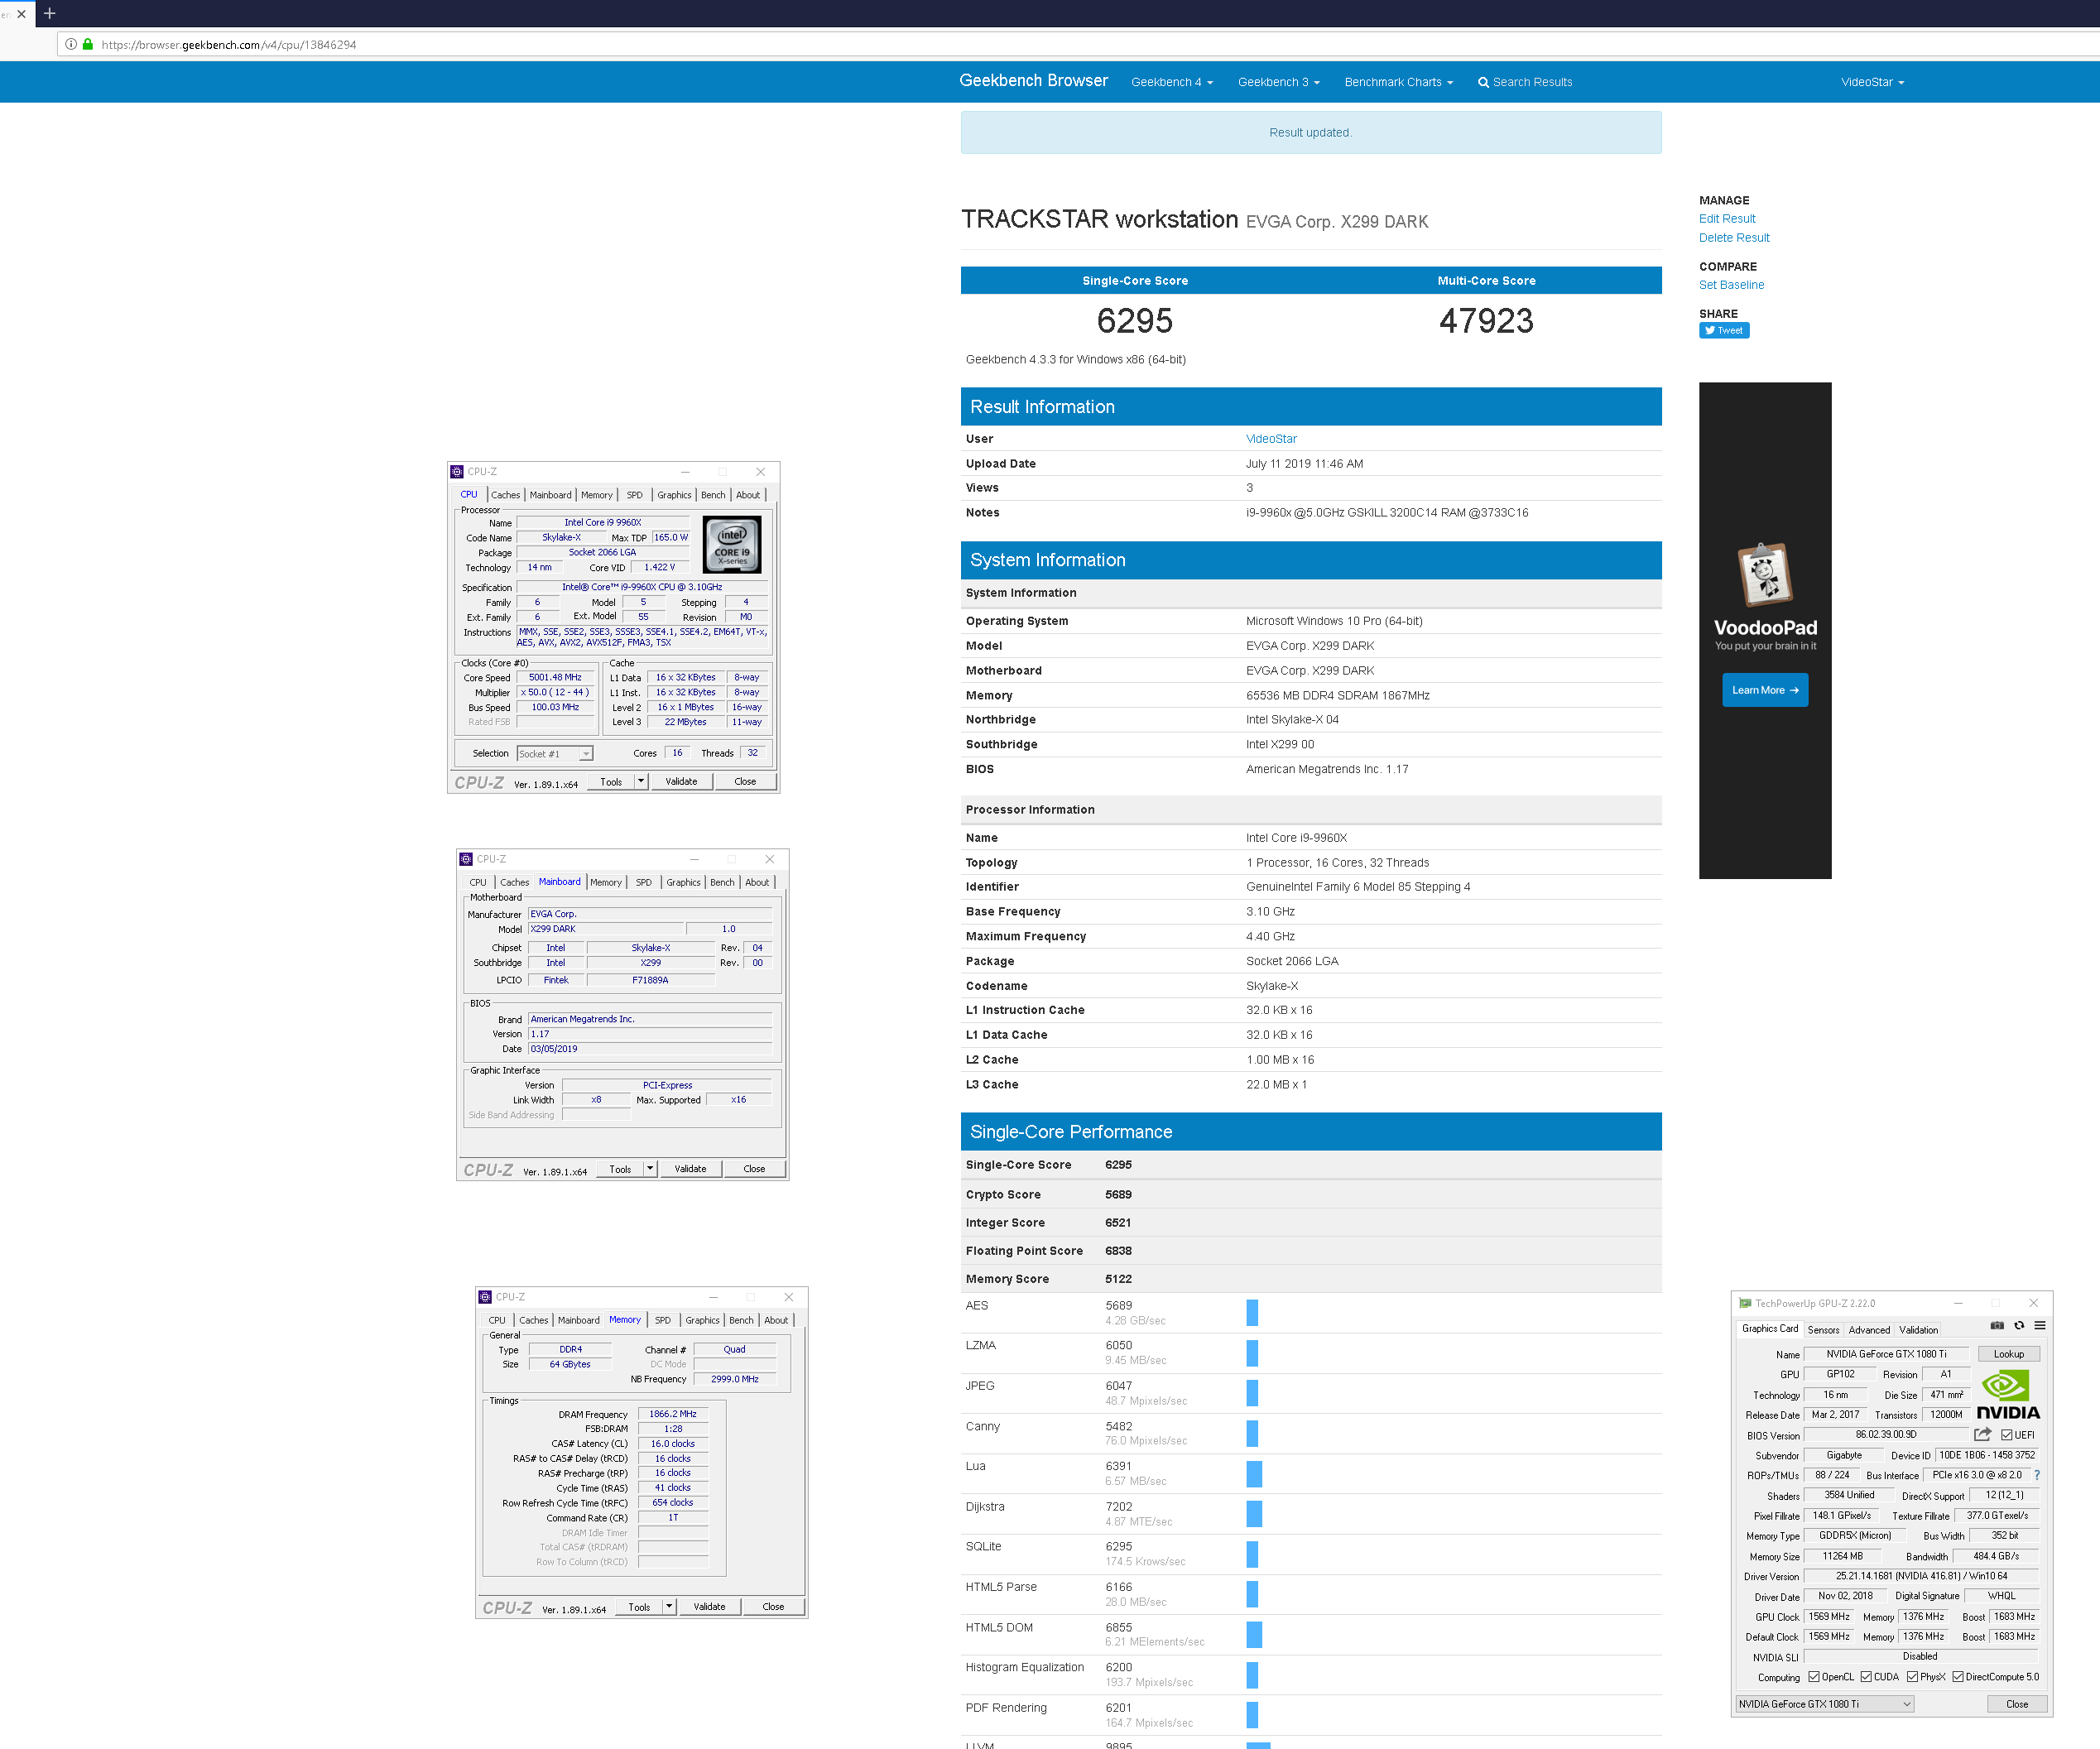Viewport: 2100px width, 1749px height.
Task: Click Validate in CPU-Z CPU tab window
Action: pos(681,782)
